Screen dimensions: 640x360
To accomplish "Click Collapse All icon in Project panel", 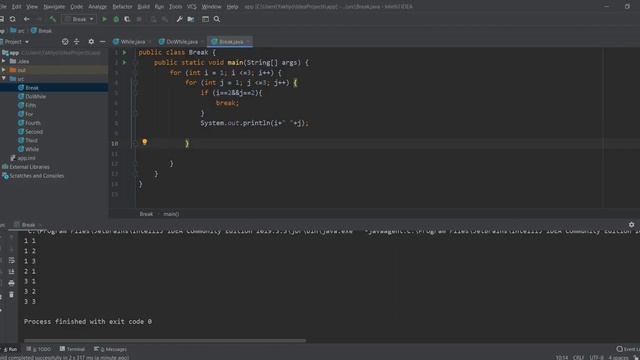I will point(76,42).
